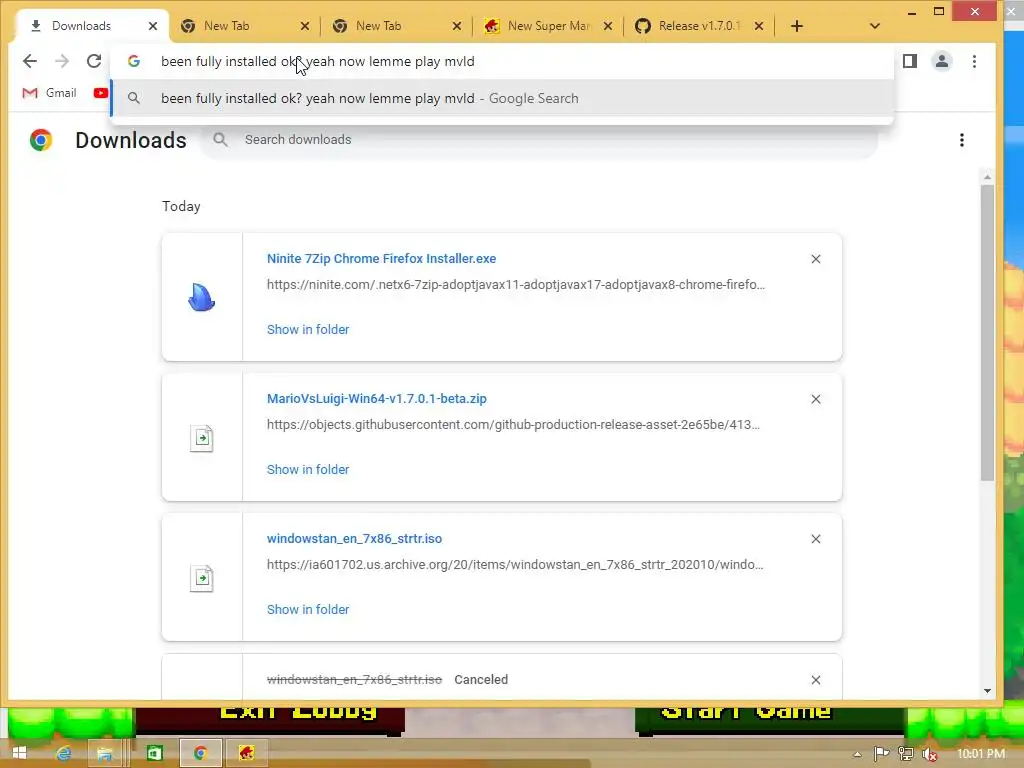This screenshot has width=1024, height=768.
Task: Click the address bar text
Action: click(x=317, y=61)
